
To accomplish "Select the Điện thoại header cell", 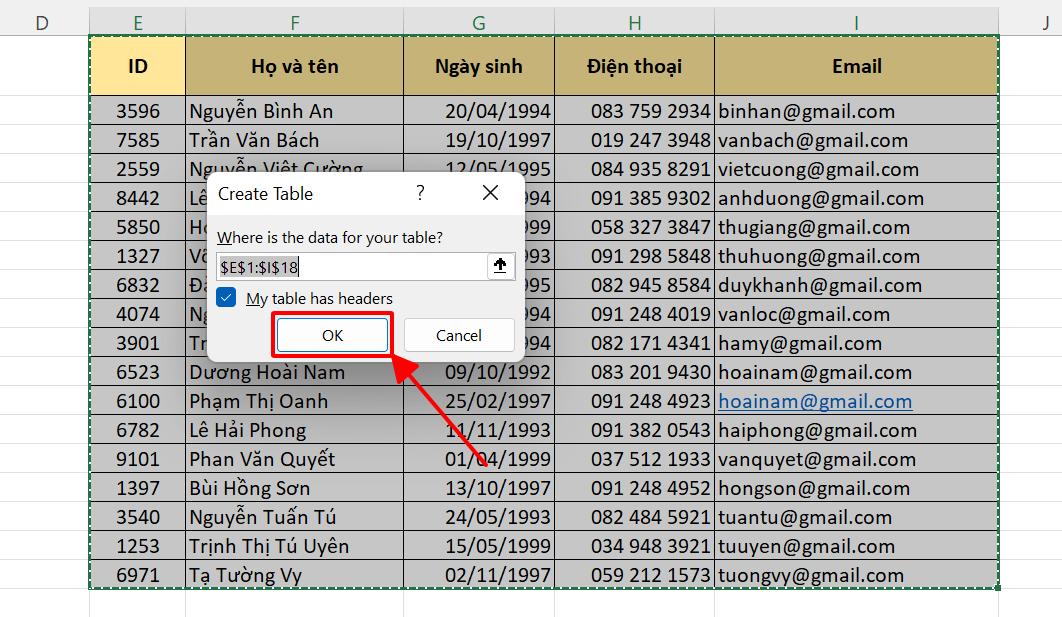I will coord(634,65).
